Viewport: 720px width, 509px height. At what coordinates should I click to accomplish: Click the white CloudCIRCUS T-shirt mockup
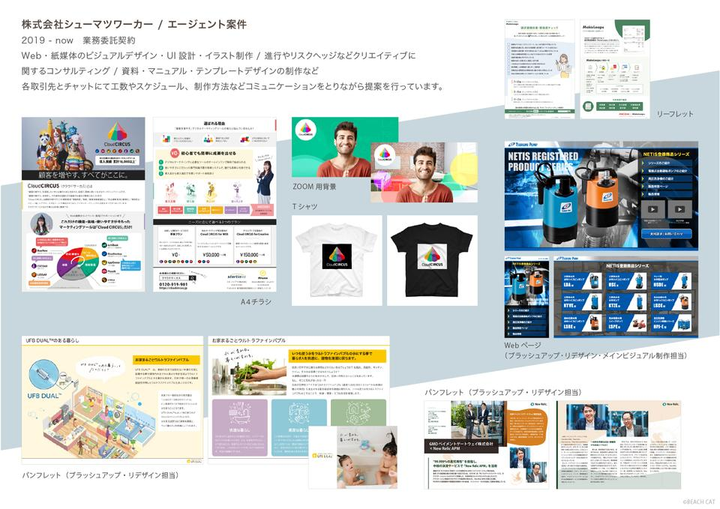point(337,260)
